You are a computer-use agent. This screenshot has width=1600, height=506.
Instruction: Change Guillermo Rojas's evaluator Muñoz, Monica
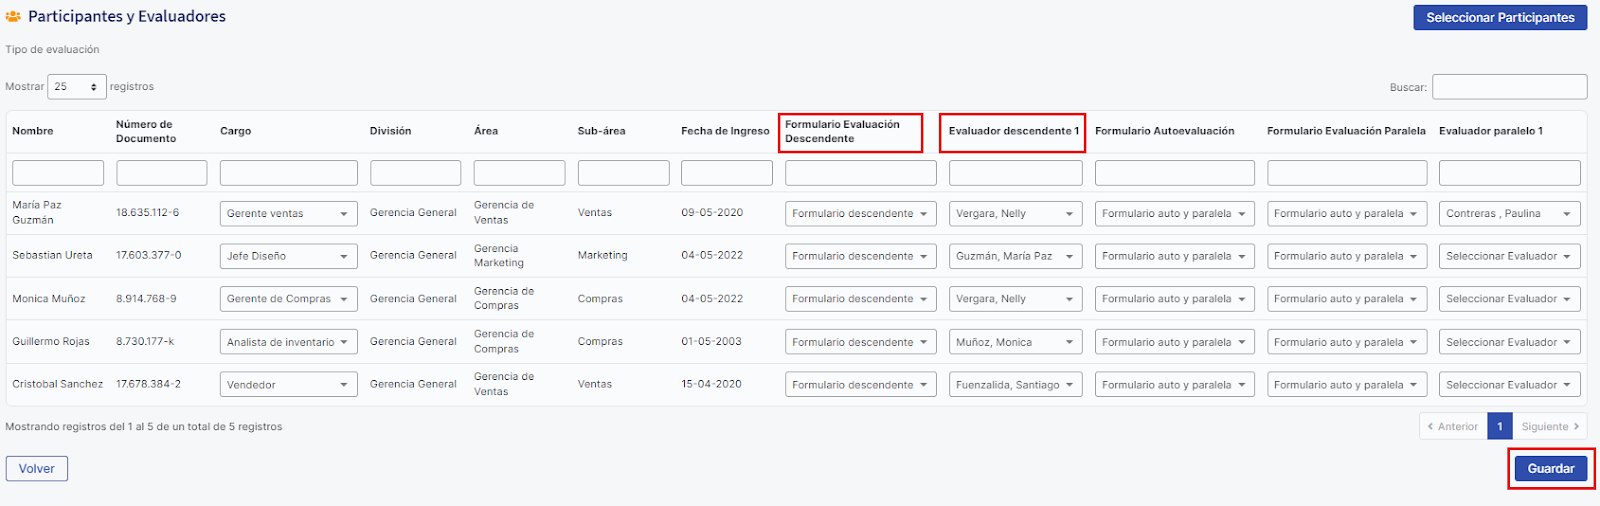pos(1015,342)
